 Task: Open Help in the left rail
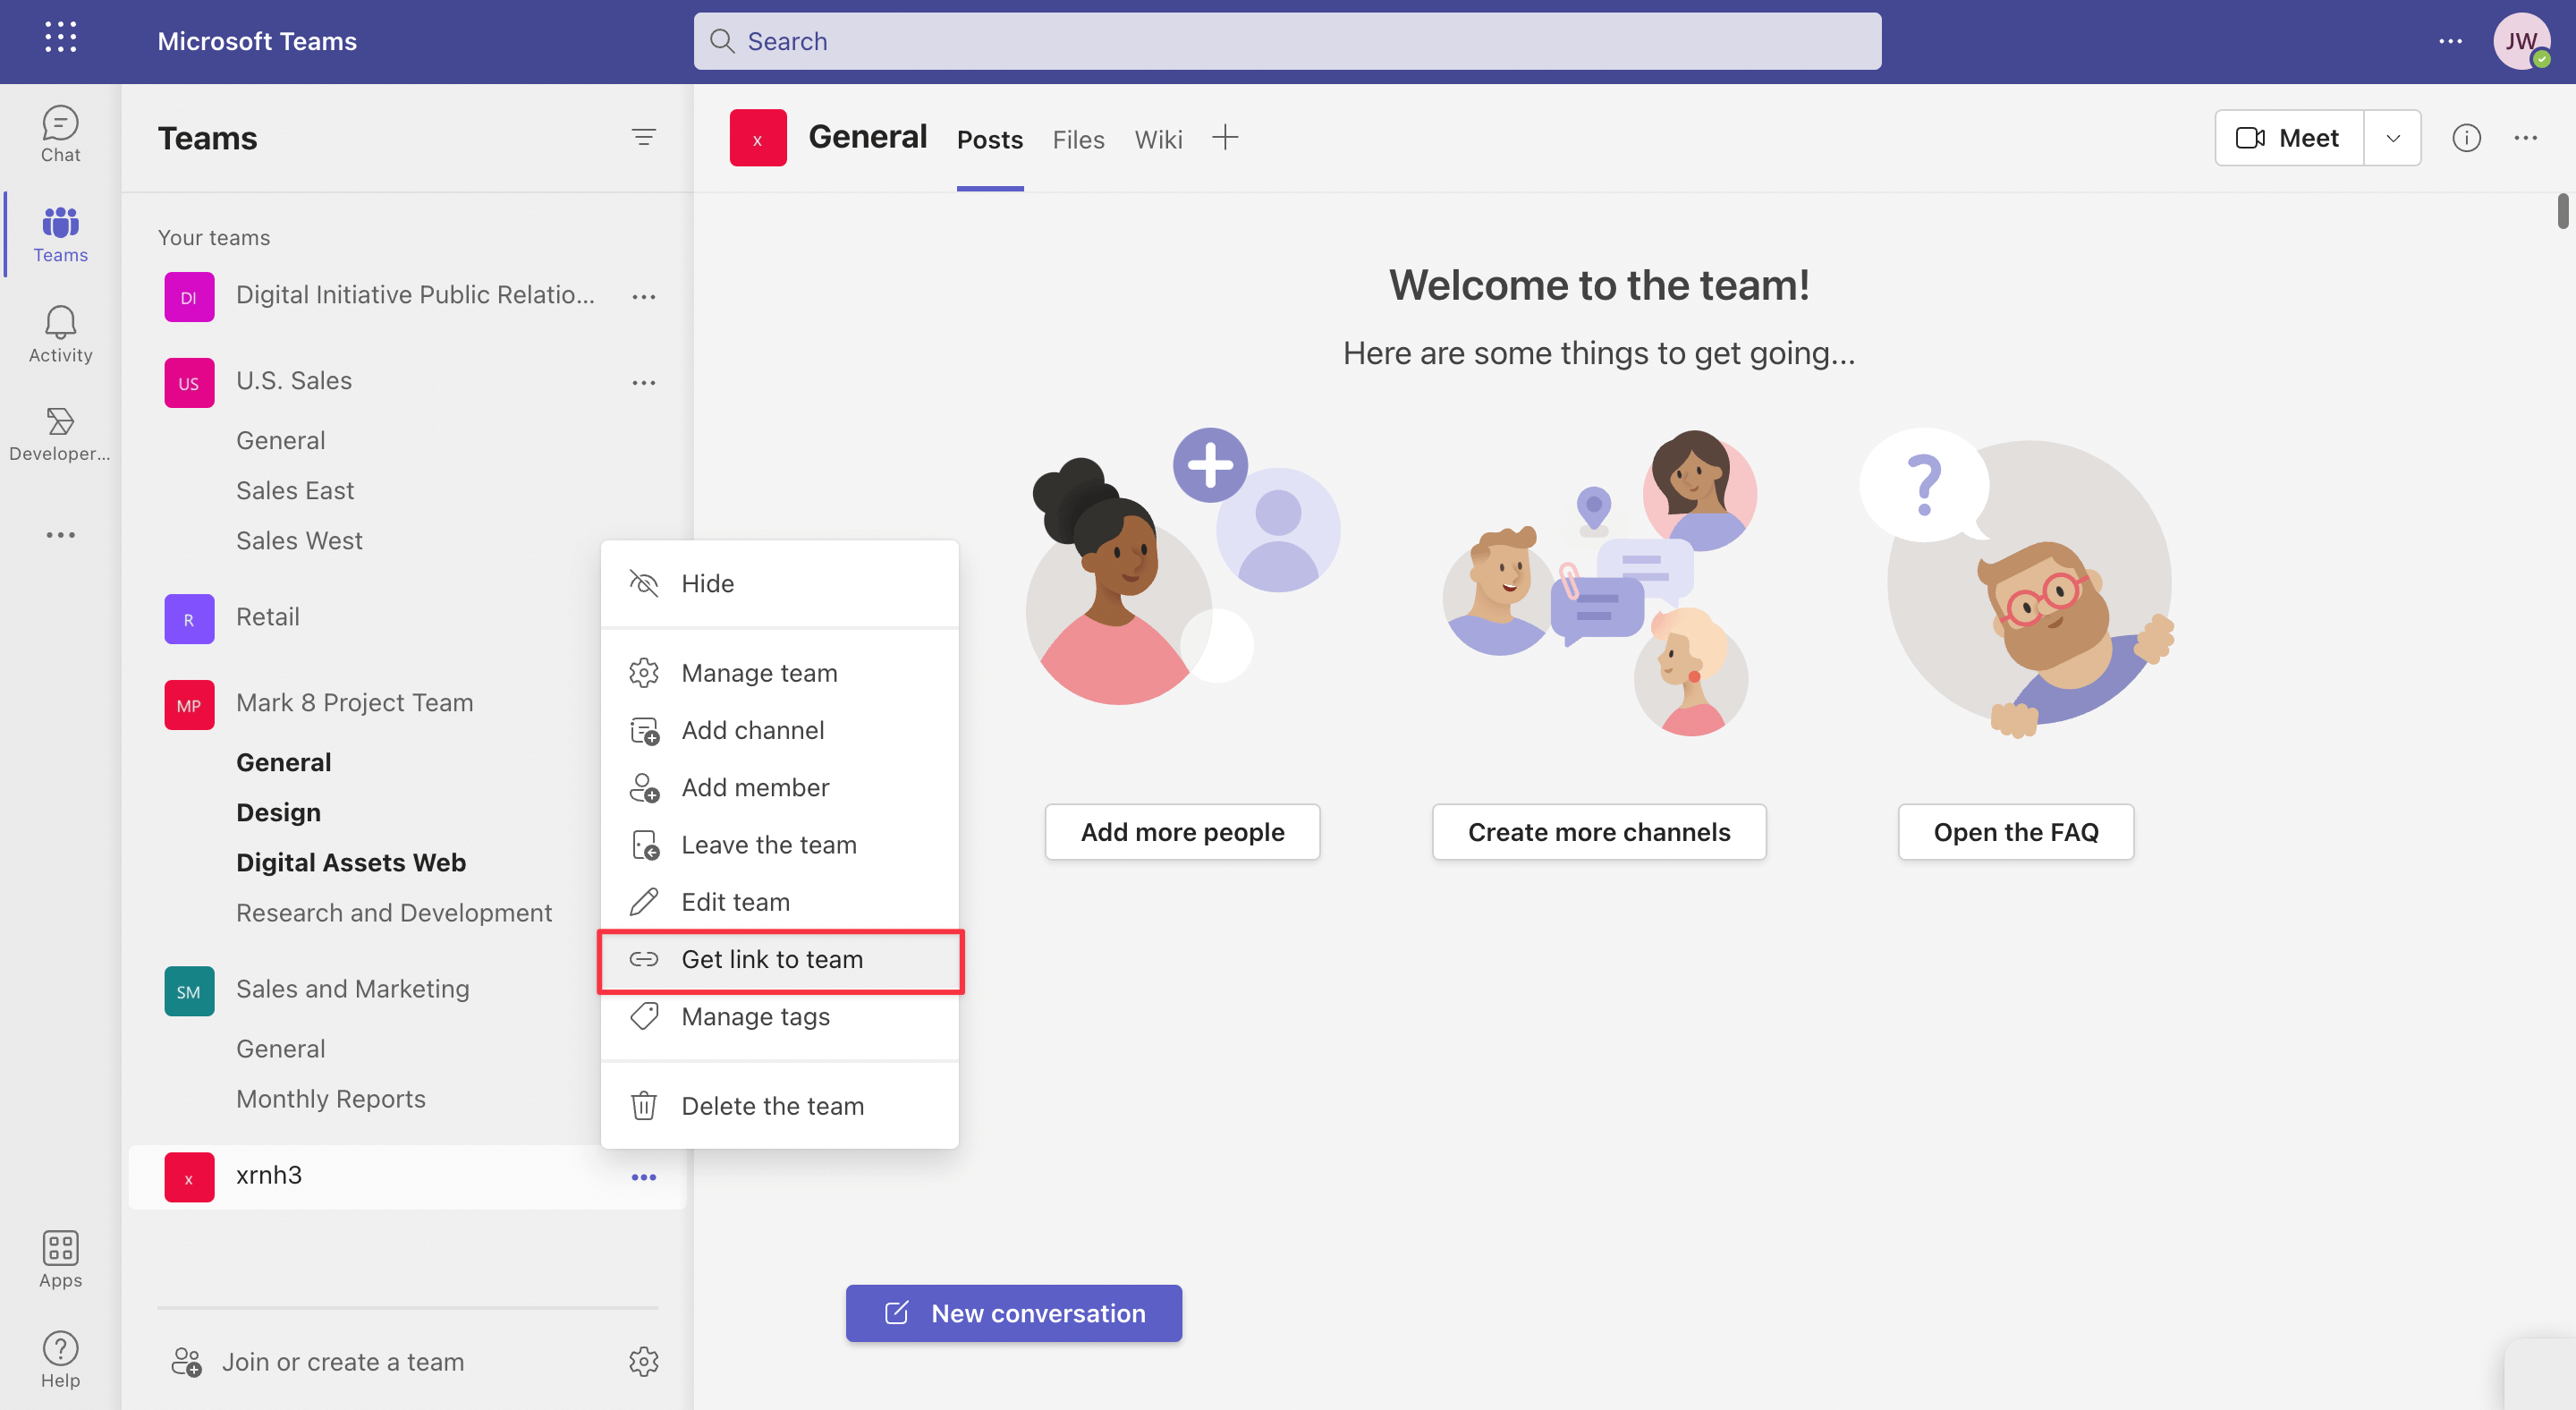pos(60,1359)
